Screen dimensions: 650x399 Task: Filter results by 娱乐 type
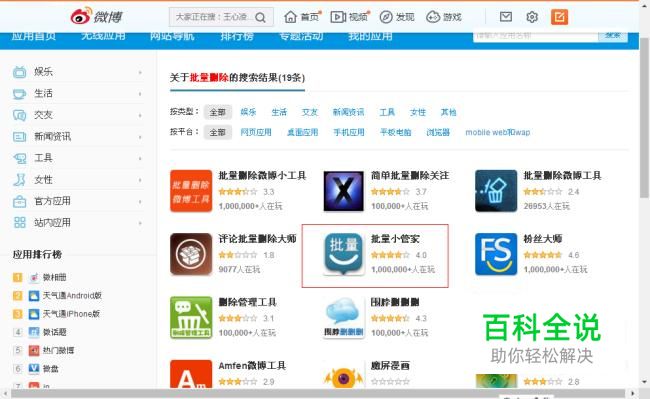point(248,112)
